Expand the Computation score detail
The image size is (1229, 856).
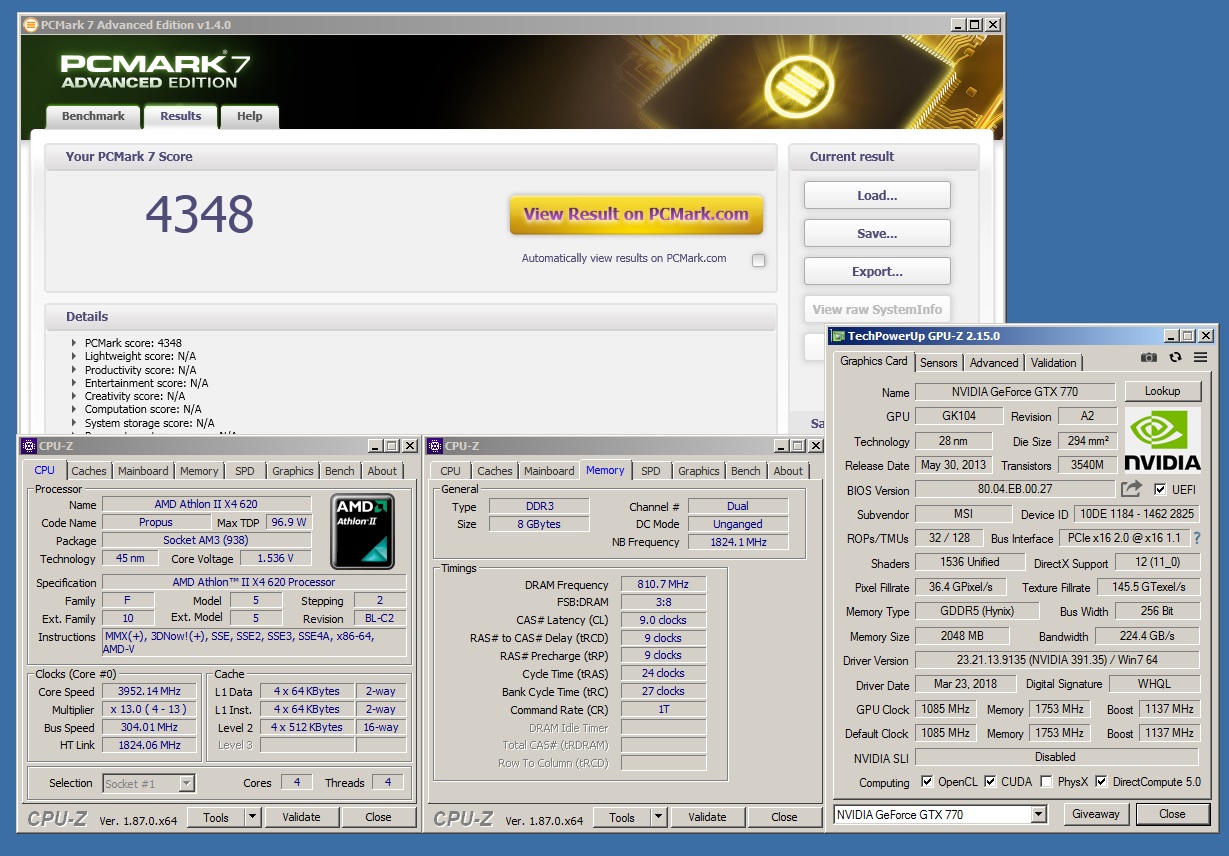(x=74, y=409)
